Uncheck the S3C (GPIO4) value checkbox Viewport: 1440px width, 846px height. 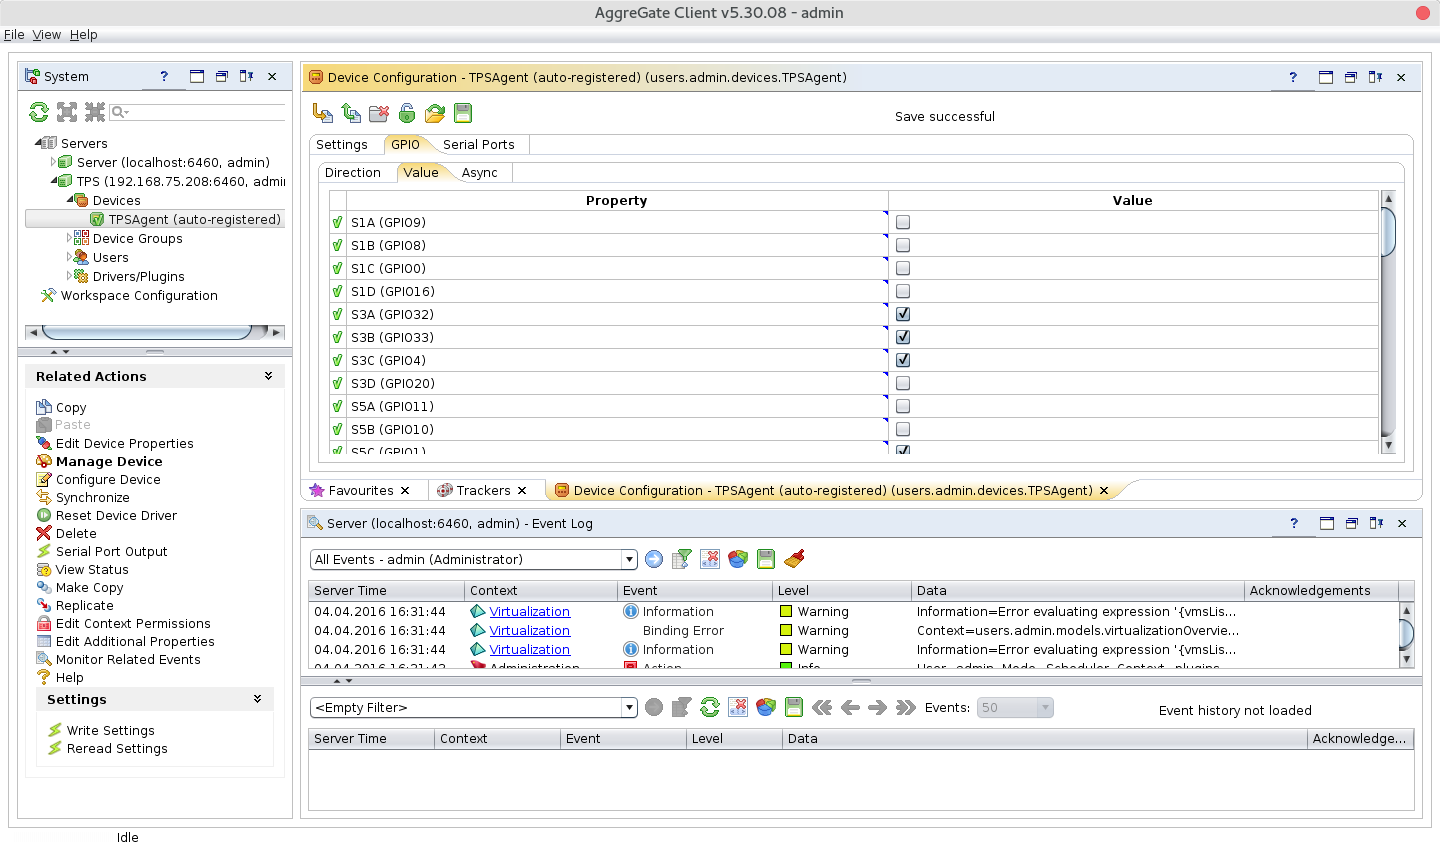pos(903,360)
